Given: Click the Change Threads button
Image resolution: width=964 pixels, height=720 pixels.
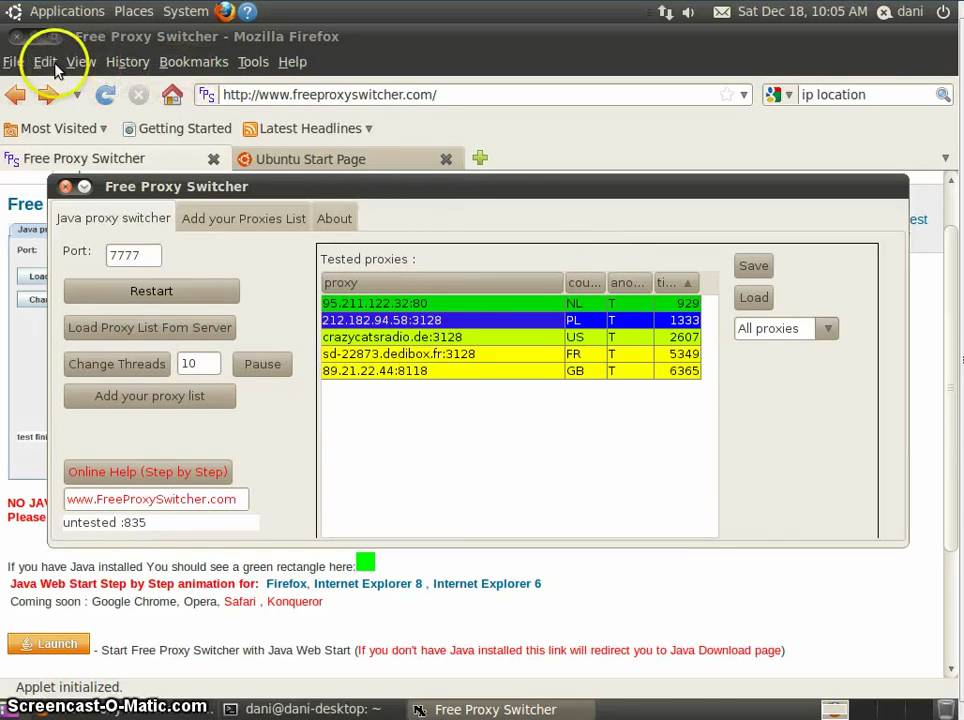Looking at the screenshot, I should [x=117, y=364].
